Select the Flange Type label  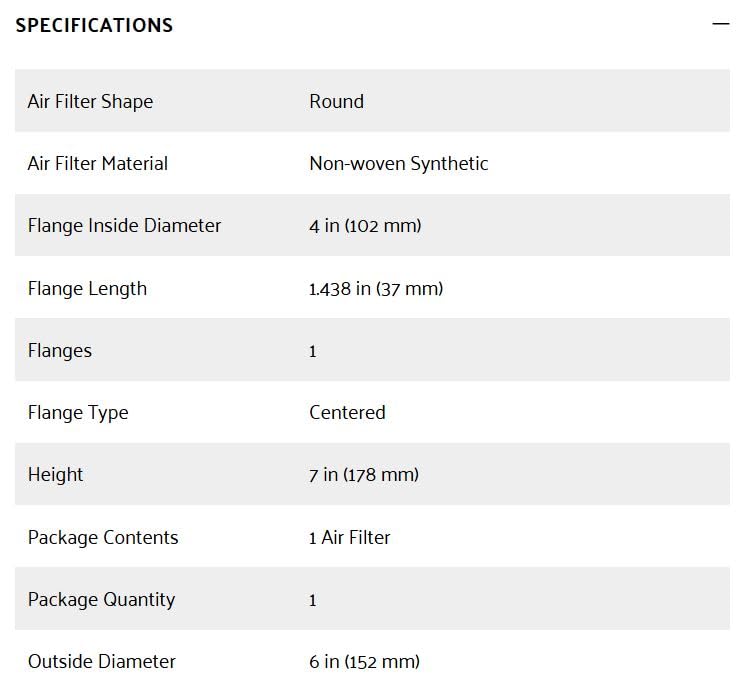78,412
